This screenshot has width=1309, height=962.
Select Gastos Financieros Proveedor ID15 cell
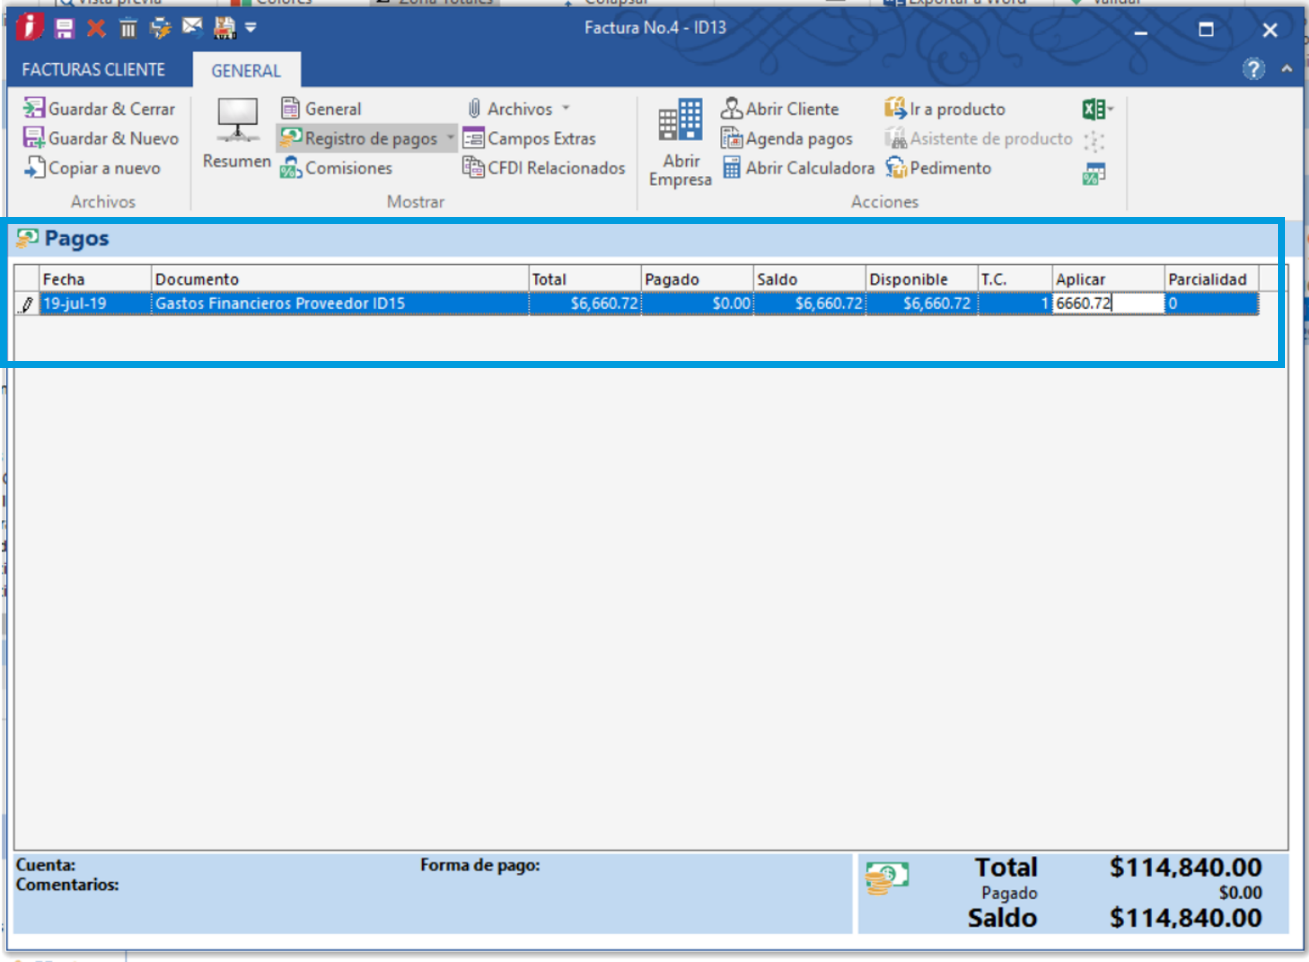click(340, 304)
